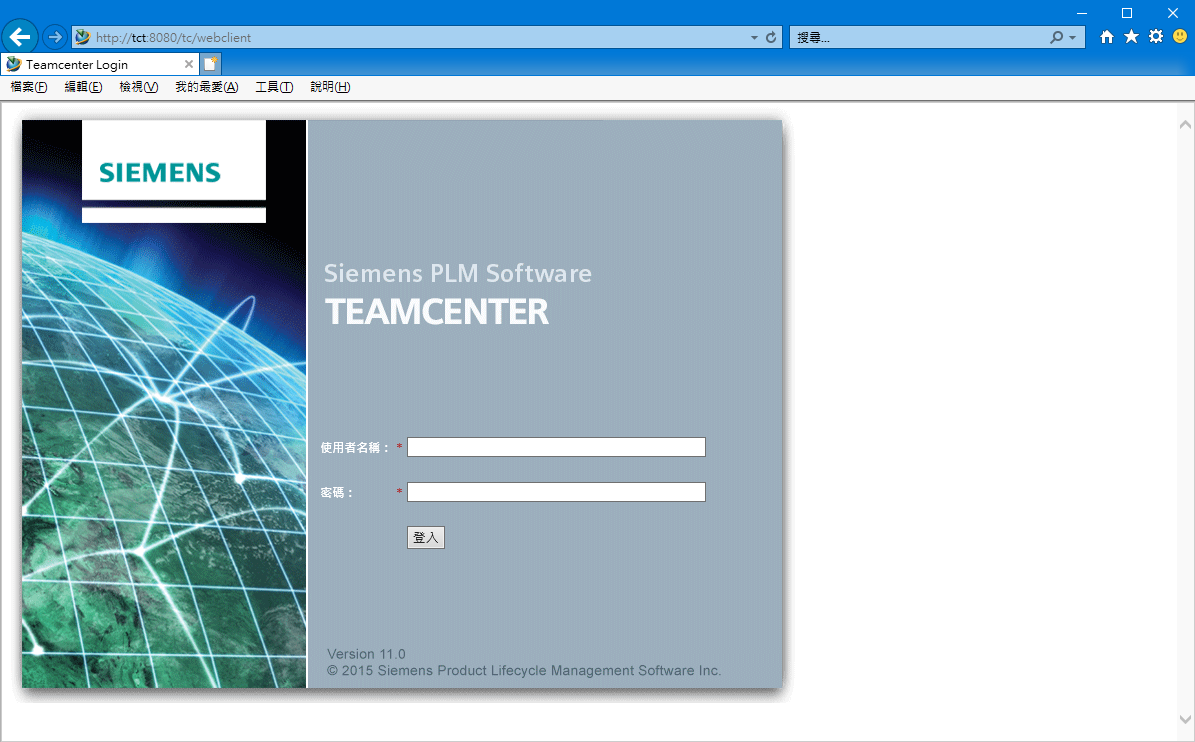Image resolution: width=1195 pixels, height=742 pixels.
Task: Click the browser Forward arrow button
Action: click(x=55, y=37)
